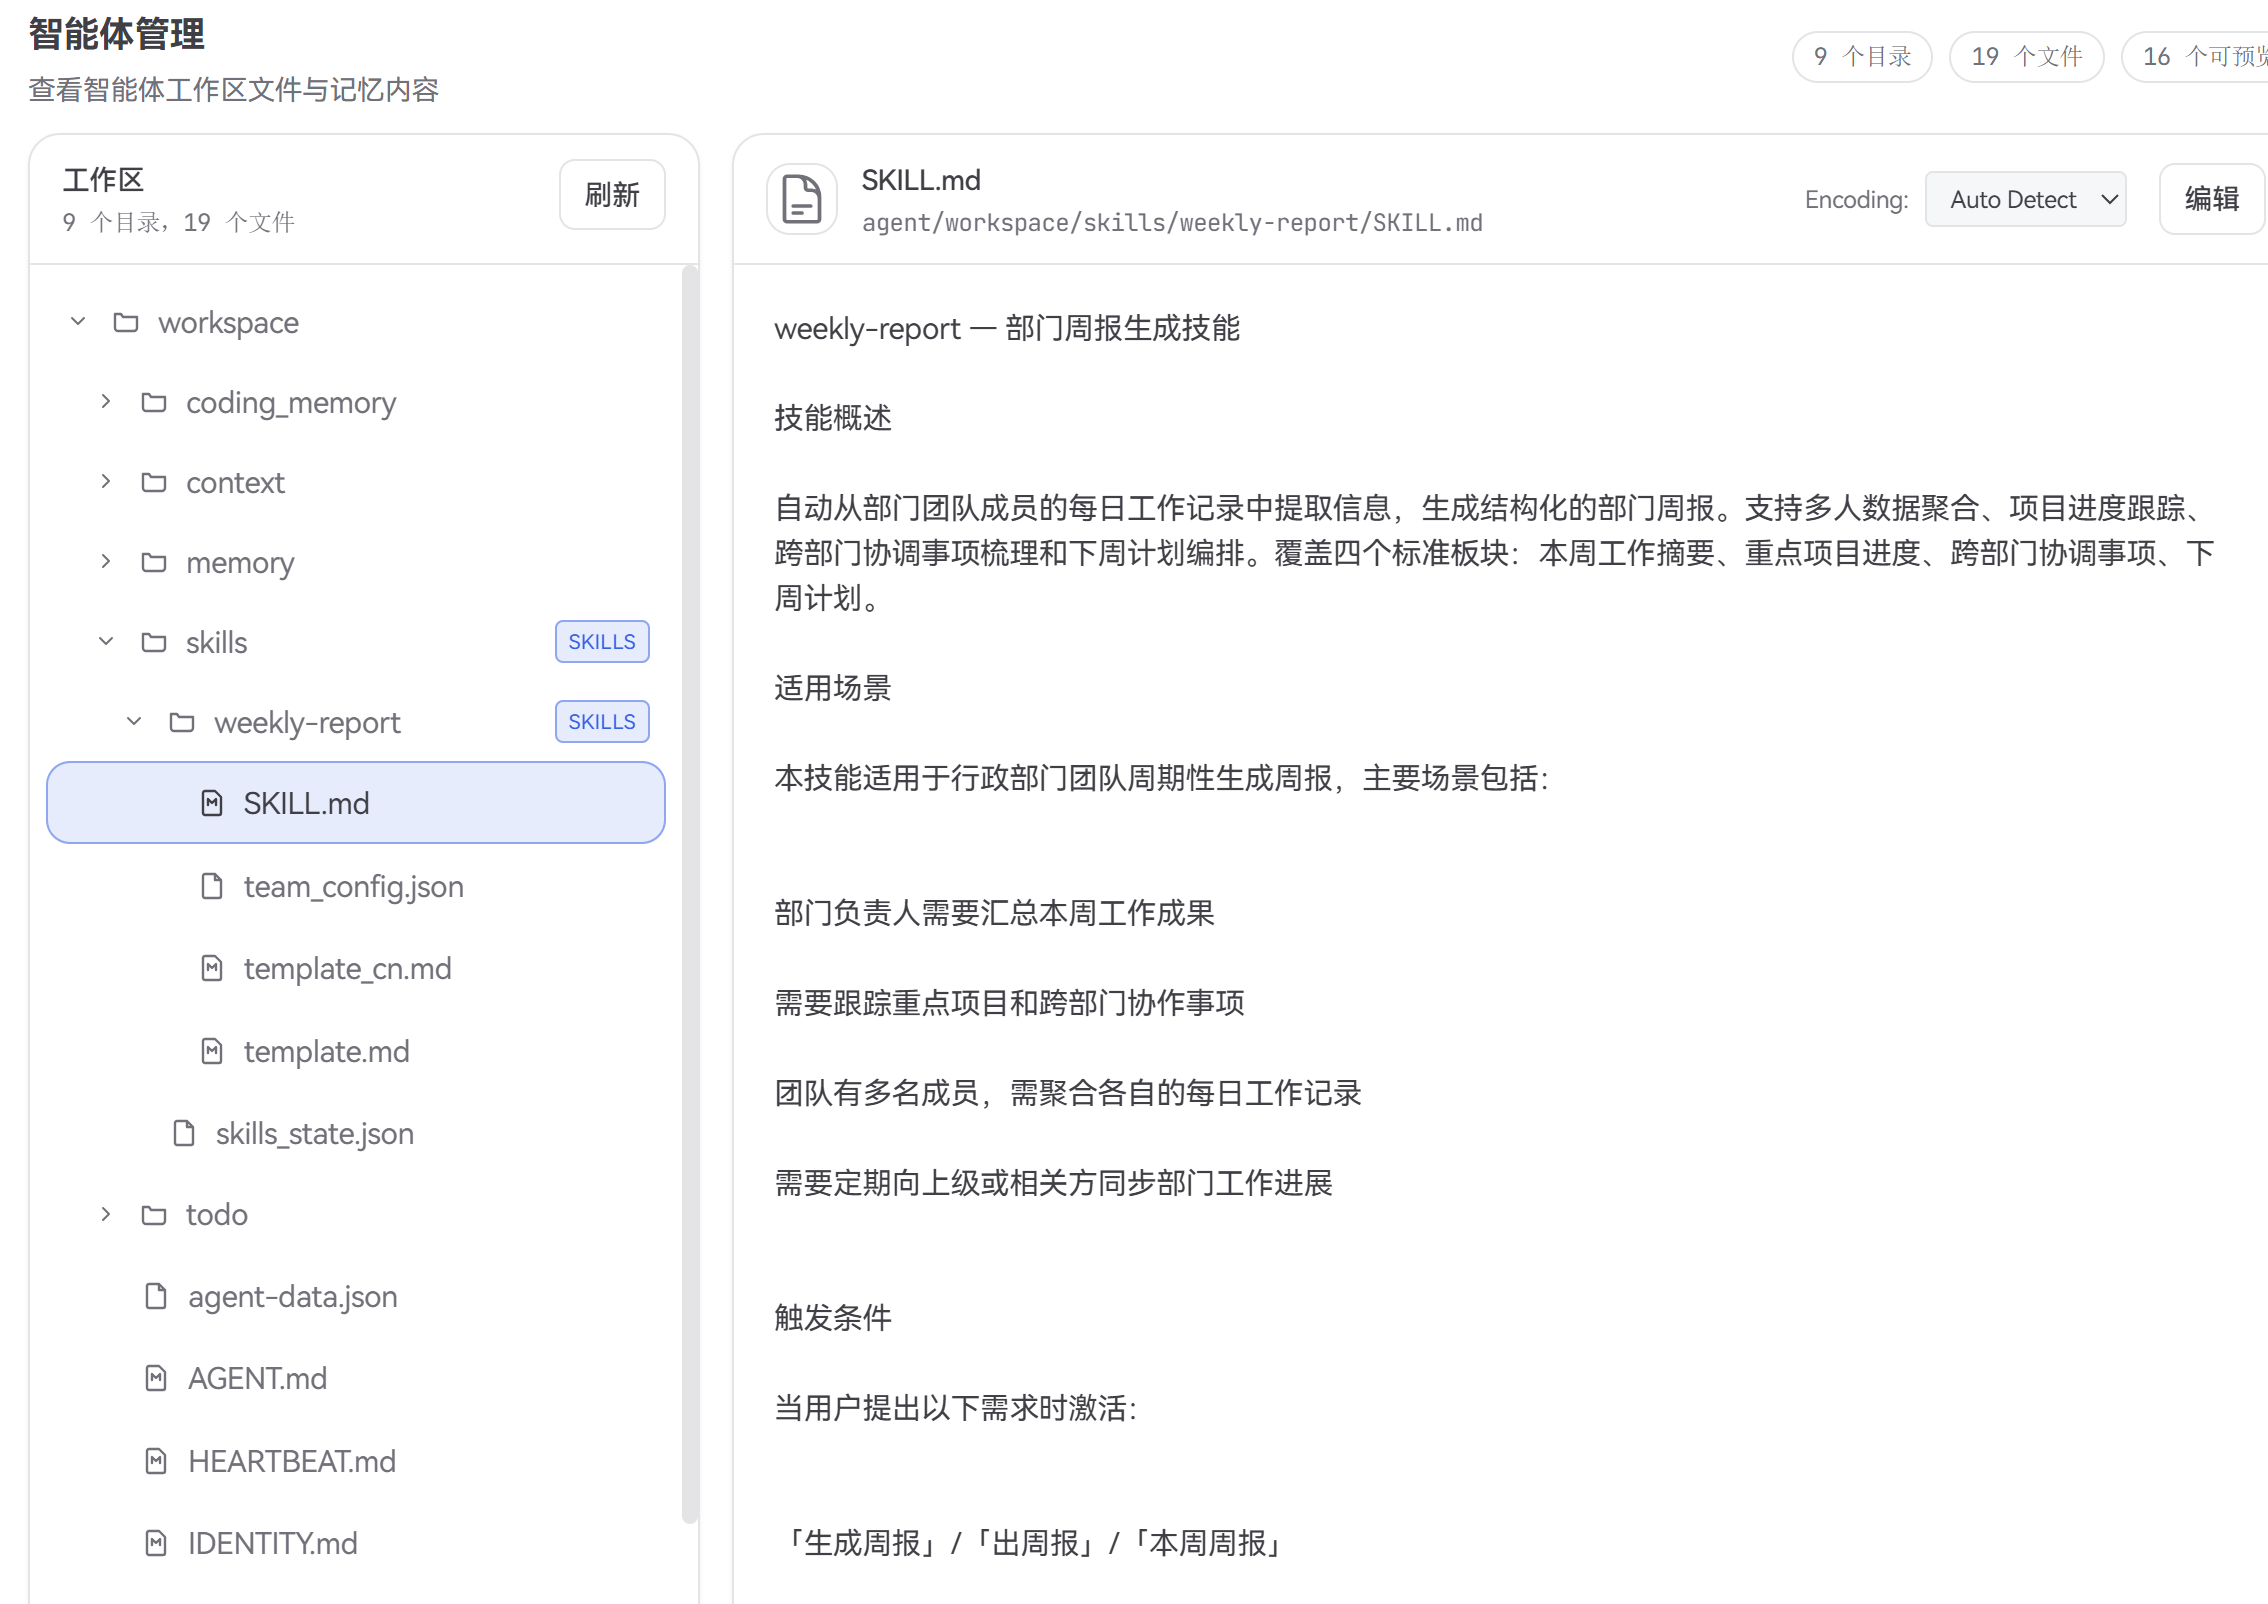Open IDENTITY.md in the tree
The width and height of the screenshot is (2268, 1604).
(x=273, y=1543)
